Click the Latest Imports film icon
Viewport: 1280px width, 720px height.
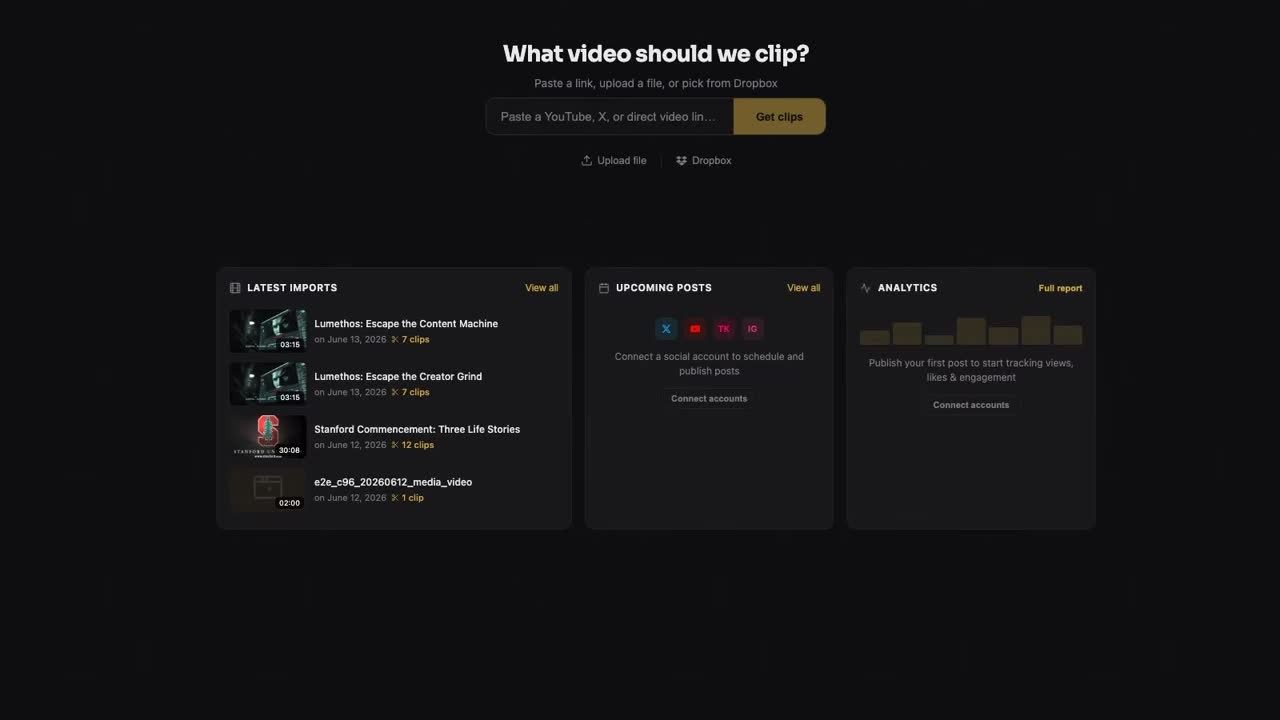(x=235, y=288)
